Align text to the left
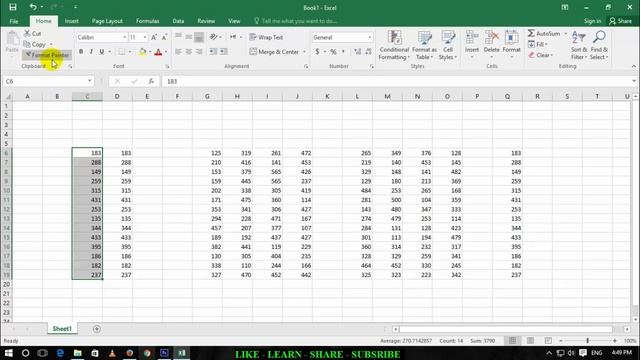Screen dimensions: 640x360 [x=178, y=51]
